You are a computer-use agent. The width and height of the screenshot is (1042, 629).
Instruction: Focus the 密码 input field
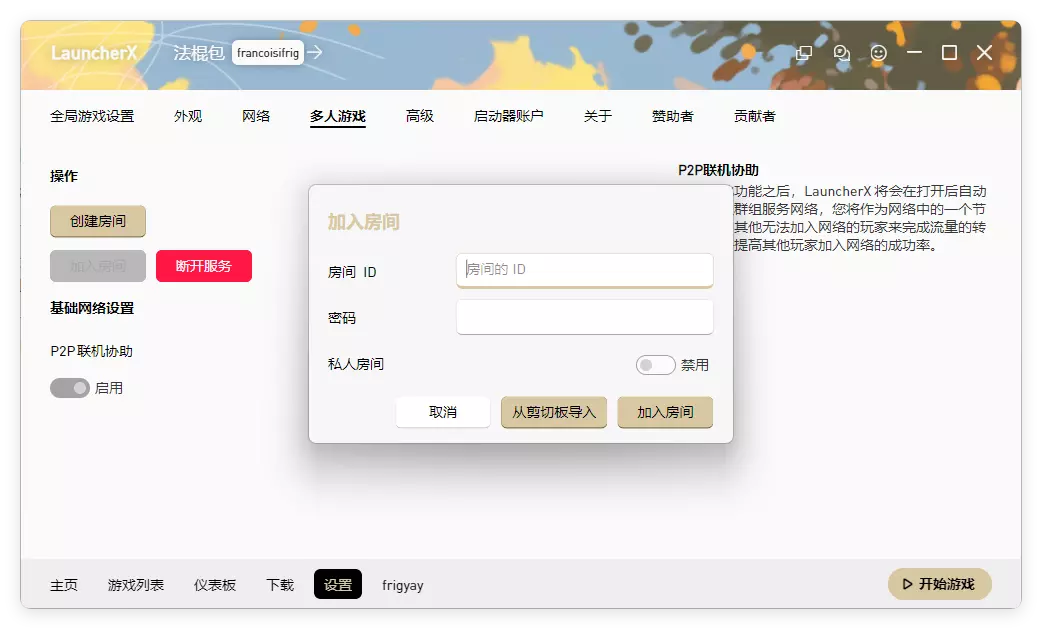click(585, 317)
